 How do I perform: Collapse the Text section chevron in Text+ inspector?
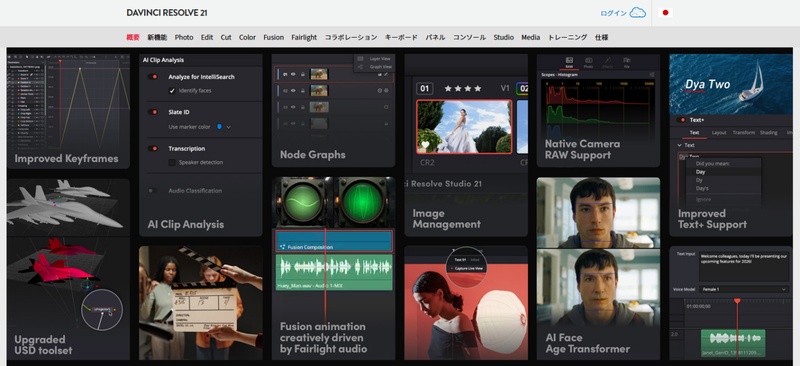click(680, 145)
